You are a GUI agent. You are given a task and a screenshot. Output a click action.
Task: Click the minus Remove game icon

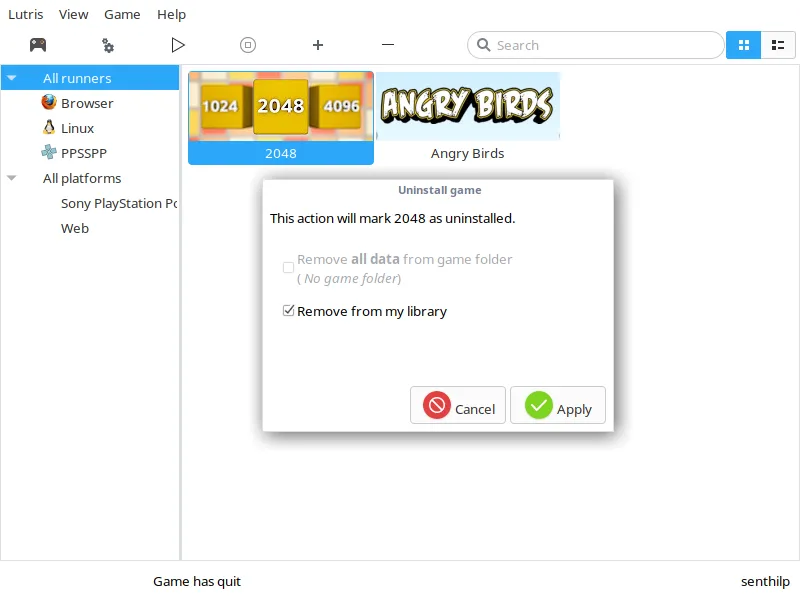388,45
